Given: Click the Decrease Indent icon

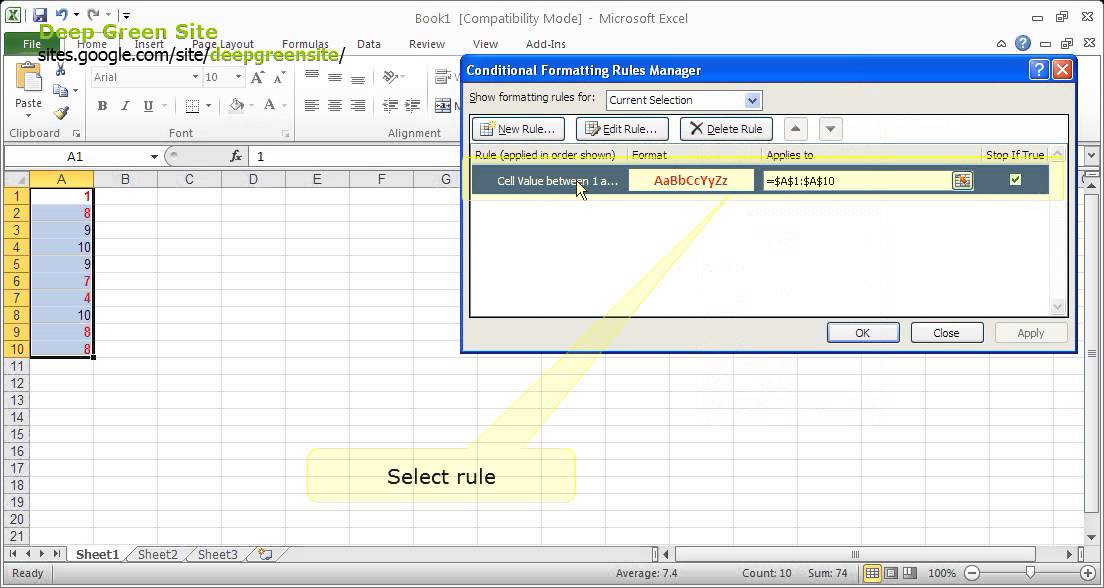Looking at the screenshot, I should tap(390, 106).
